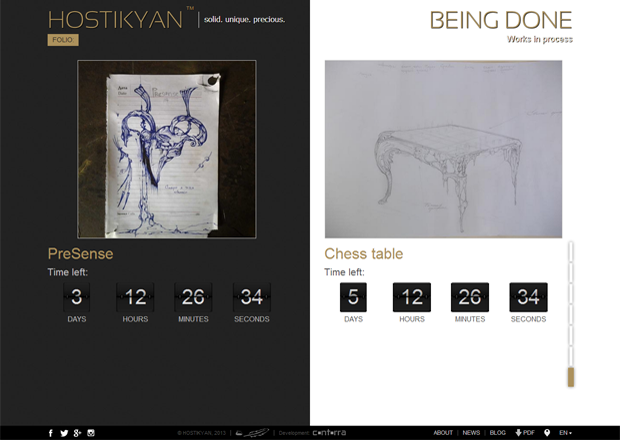Click the BEING DONE heading

tap(501, 20)
